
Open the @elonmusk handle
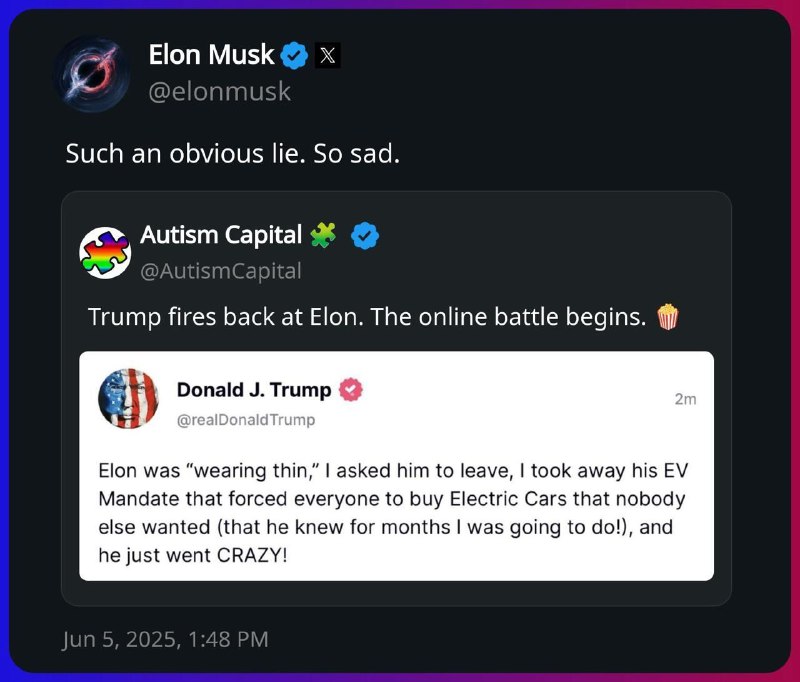click(219, 92)
